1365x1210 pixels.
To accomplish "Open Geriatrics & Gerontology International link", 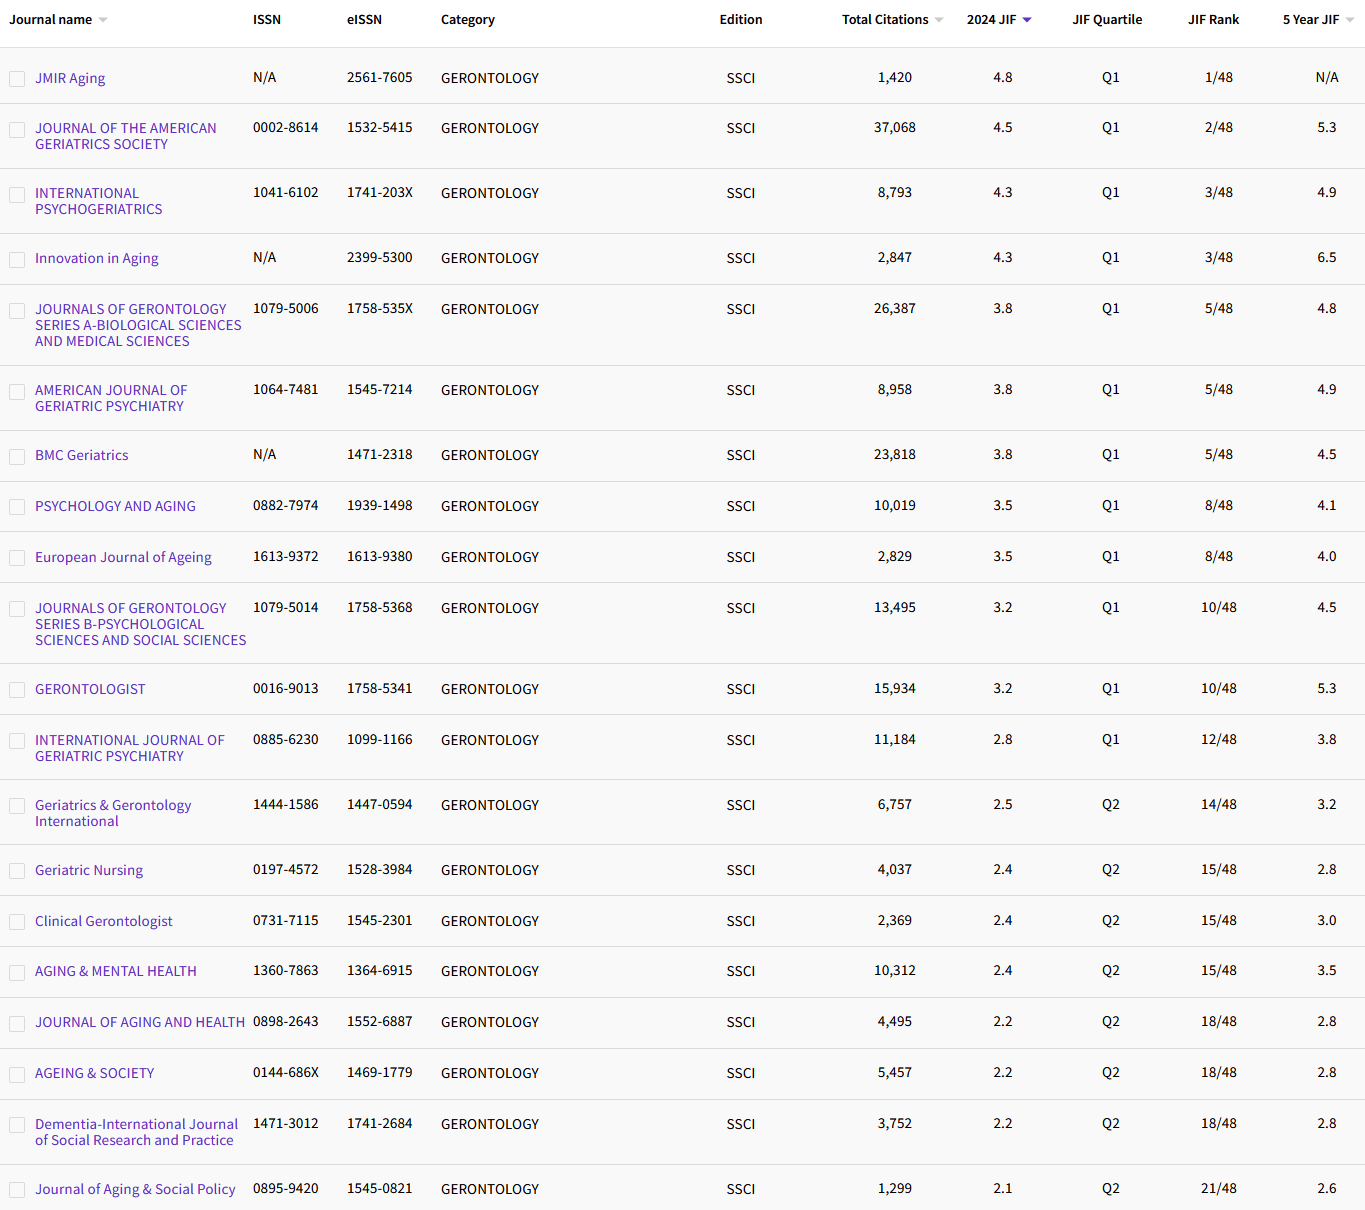I will tap(113, 813).
